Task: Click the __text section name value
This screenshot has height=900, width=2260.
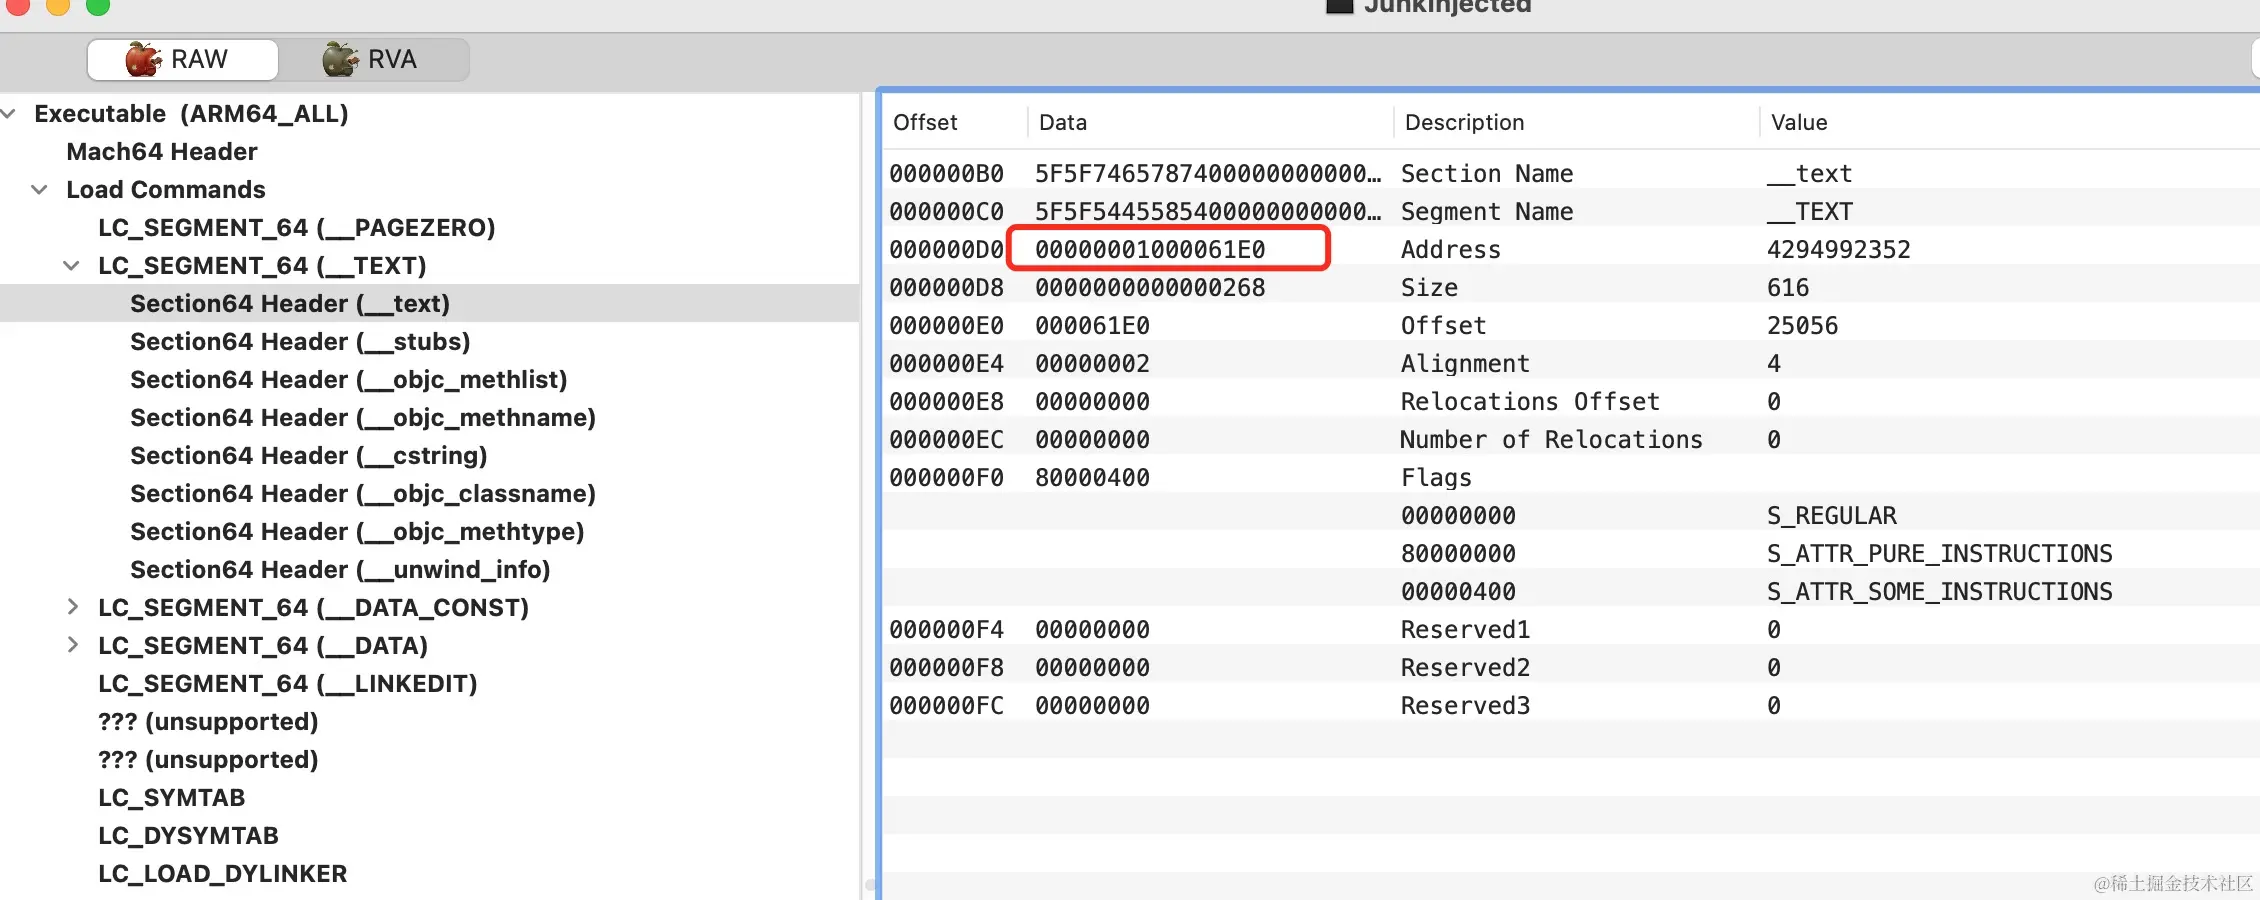Action: tap(1810, 174)
